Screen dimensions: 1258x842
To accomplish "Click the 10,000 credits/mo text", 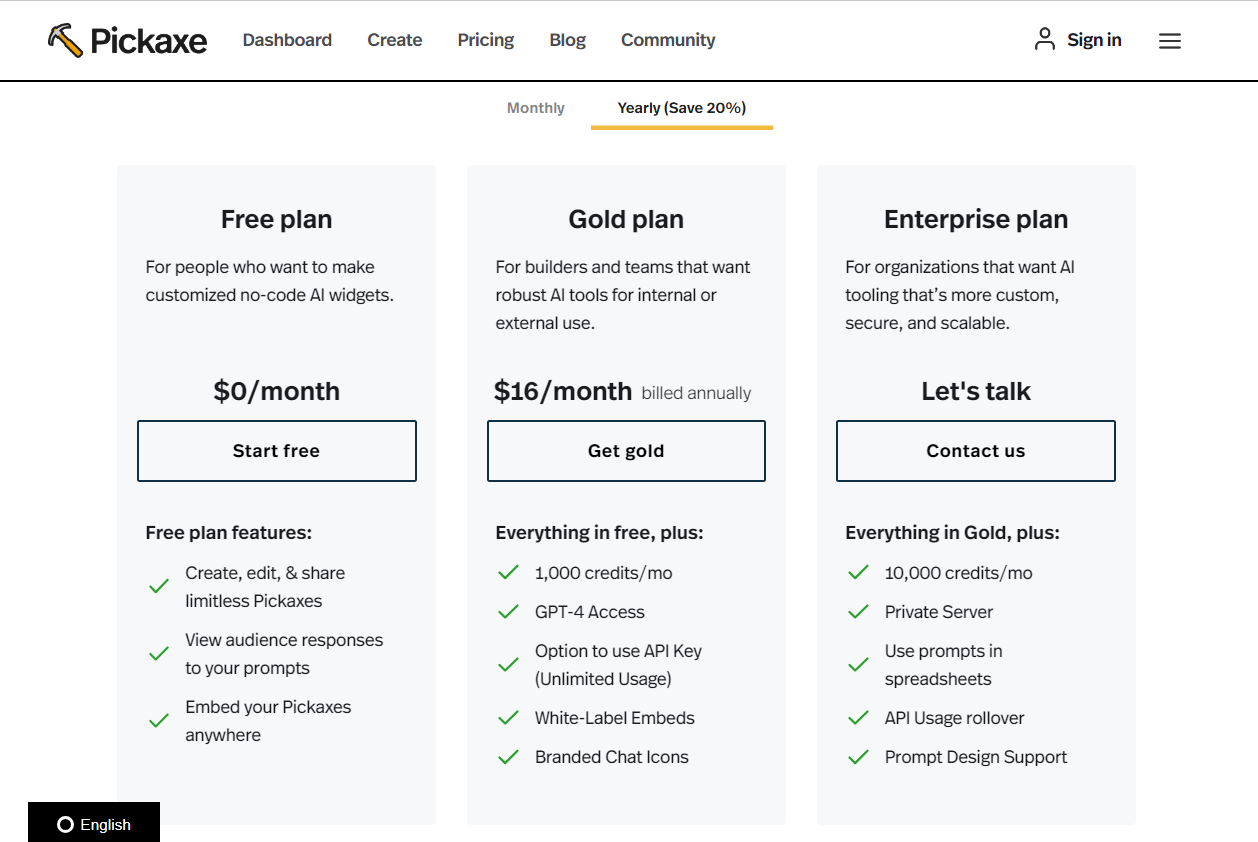I will point(959,573).
